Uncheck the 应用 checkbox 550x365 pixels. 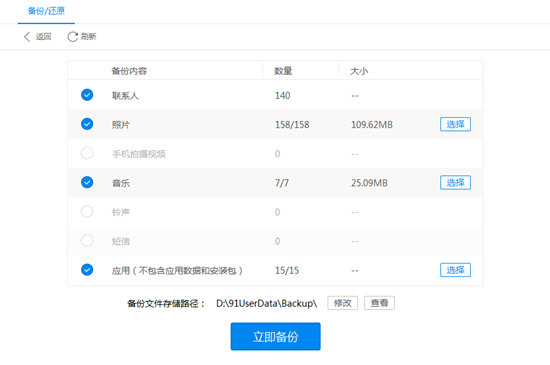pyautogui.click(x=87, y=270)
